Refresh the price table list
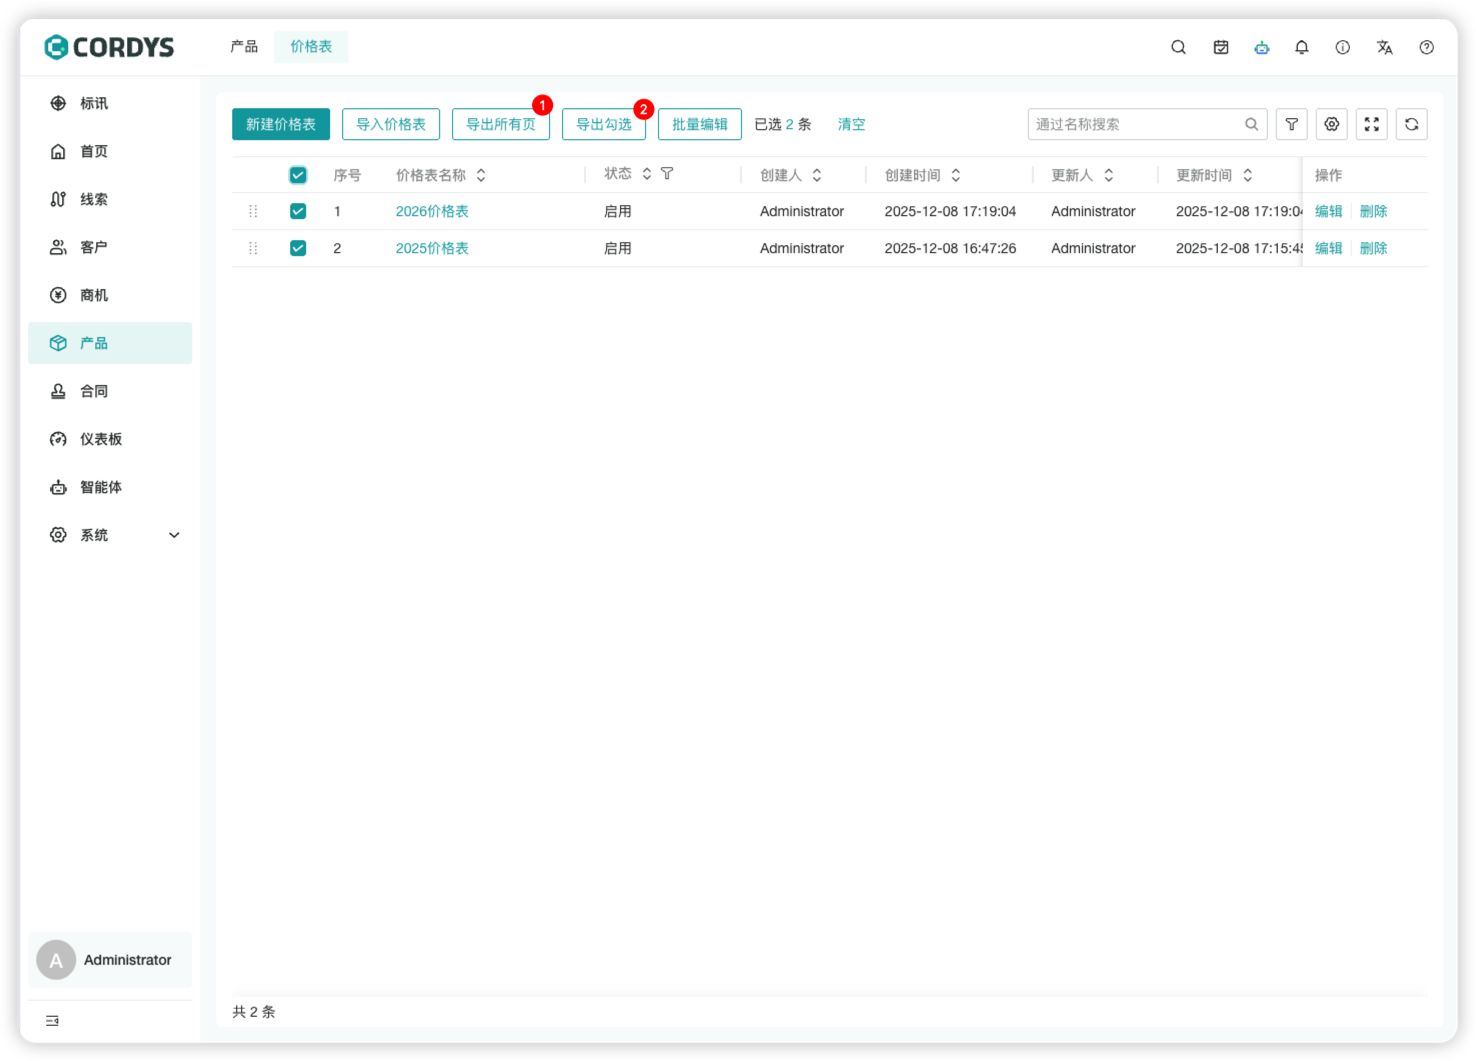1476x1061 pixels. pyautogui.click(x=1411, y=124)
